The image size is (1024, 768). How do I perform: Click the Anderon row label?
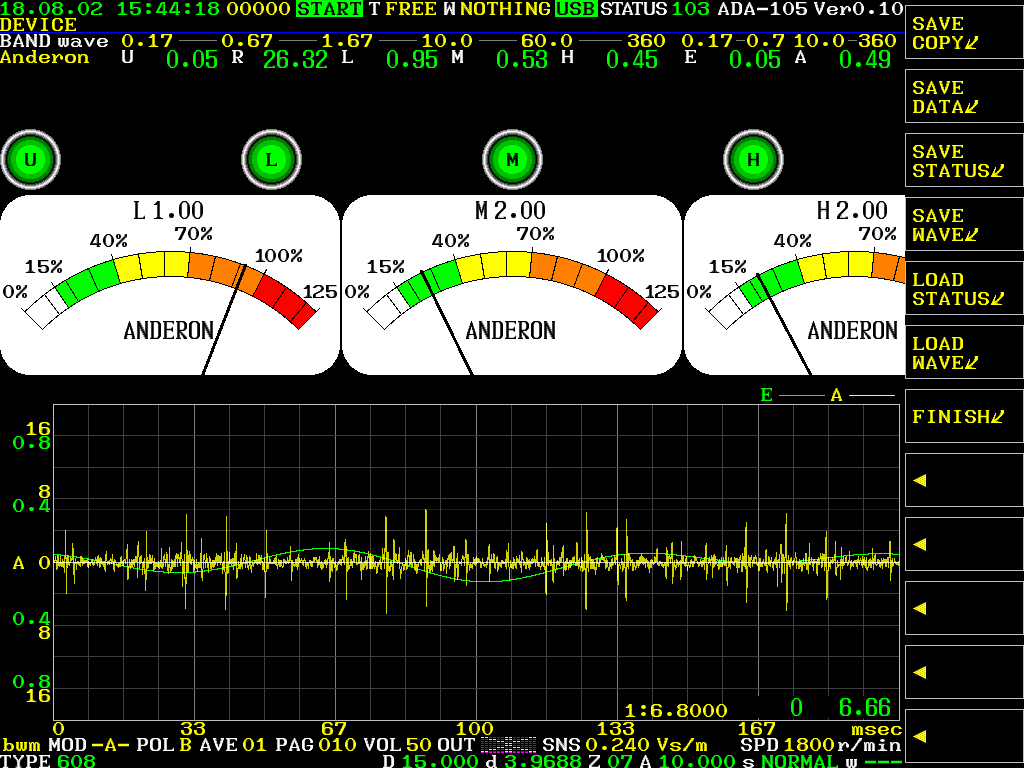pos(44,57)
